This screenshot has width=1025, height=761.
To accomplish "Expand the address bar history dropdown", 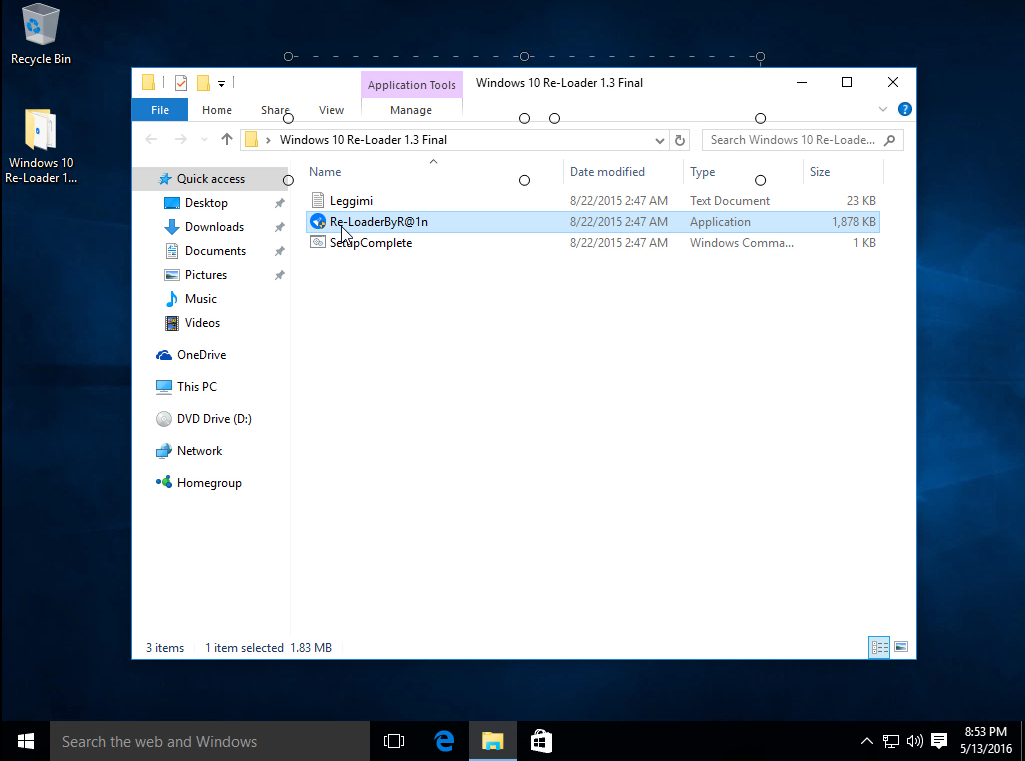I will coord(660,140).
